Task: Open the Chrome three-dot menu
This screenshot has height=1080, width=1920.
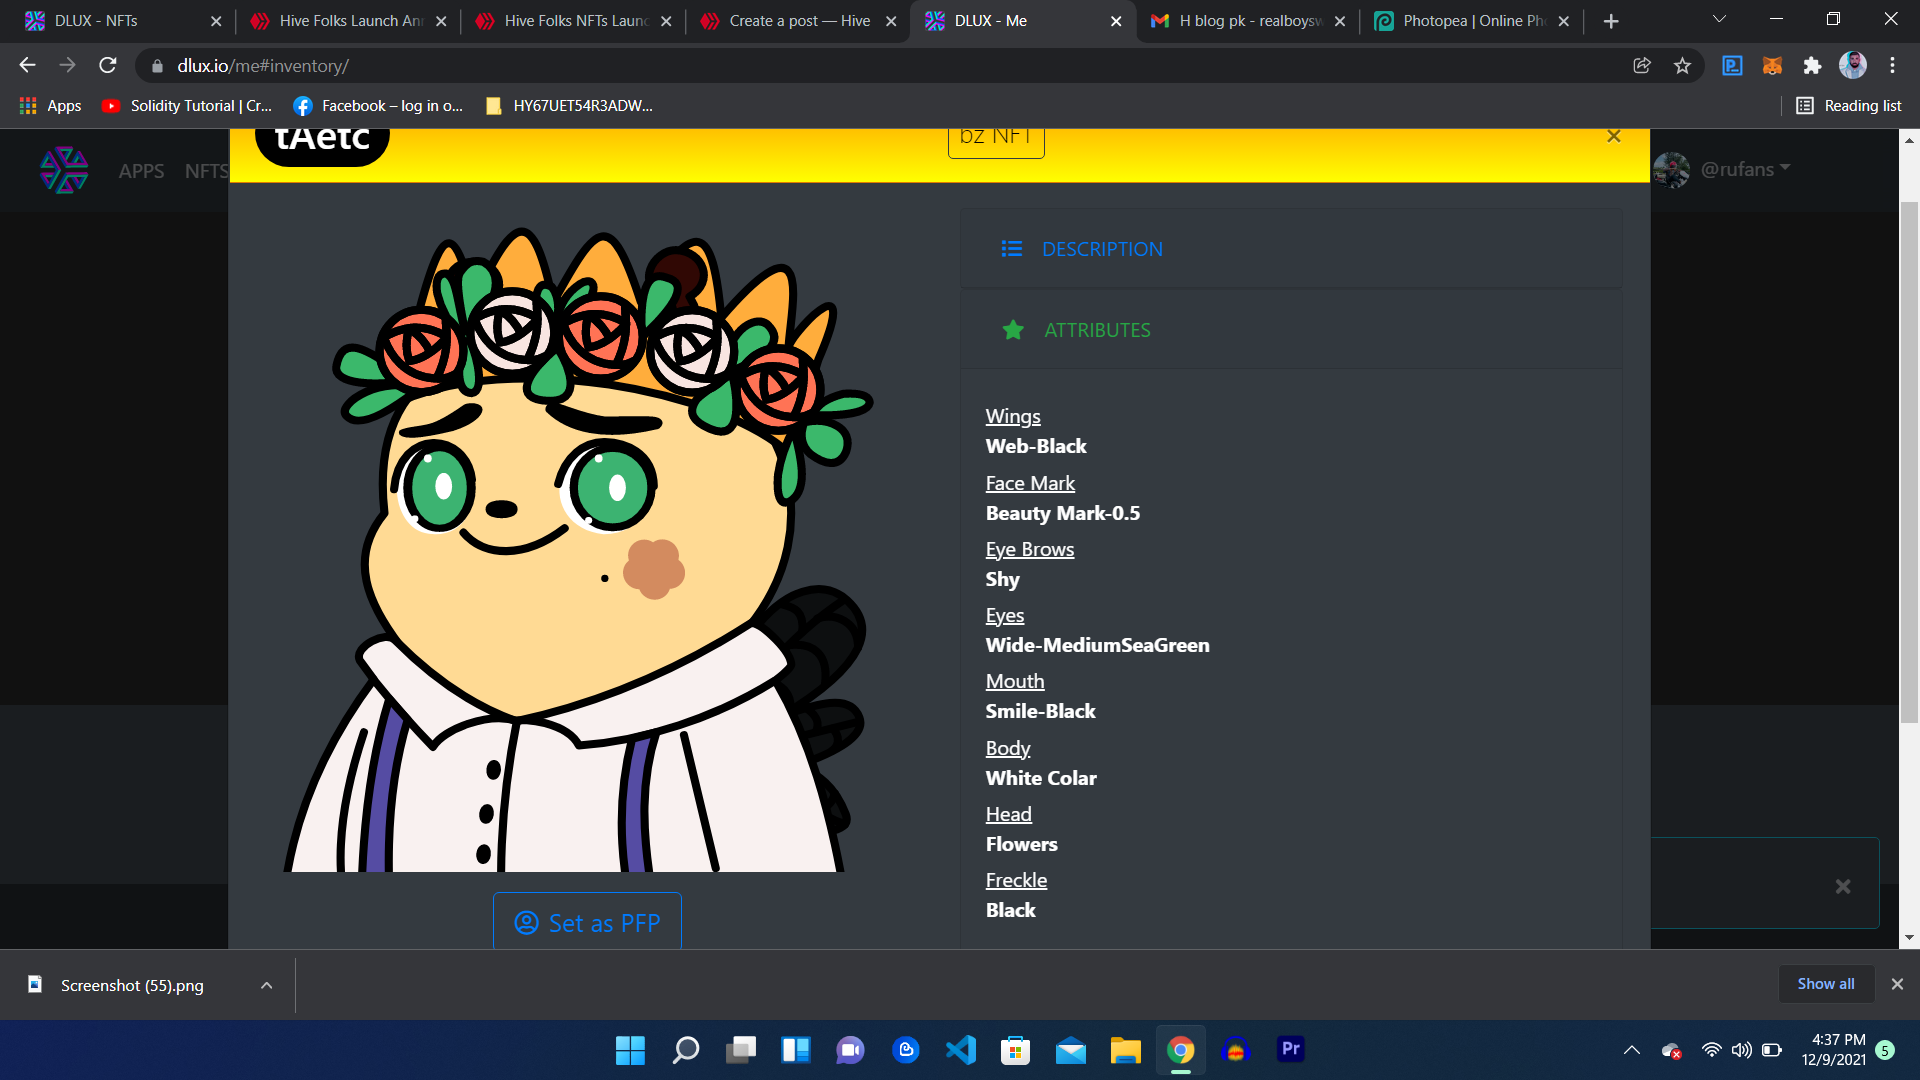Action: pyautogui.click(x=1892, y=66)
